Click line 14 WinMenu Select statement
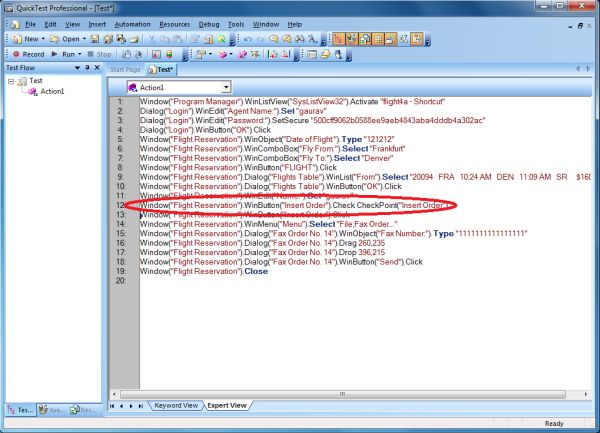This screenshot has height=433, width=600. pos(269,224)
